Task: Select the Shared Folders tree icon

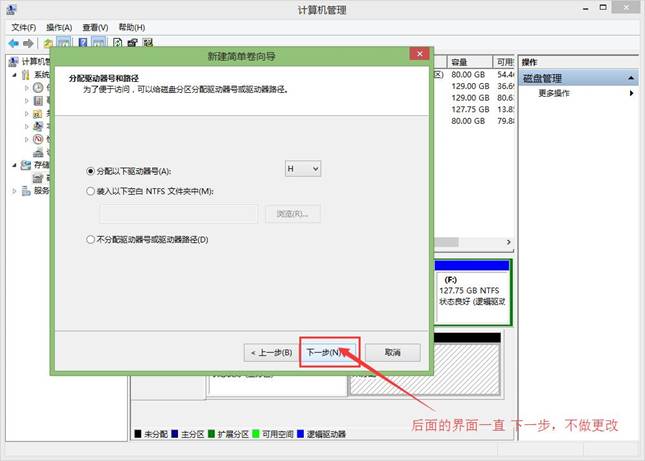Action: tap(38, 114)
